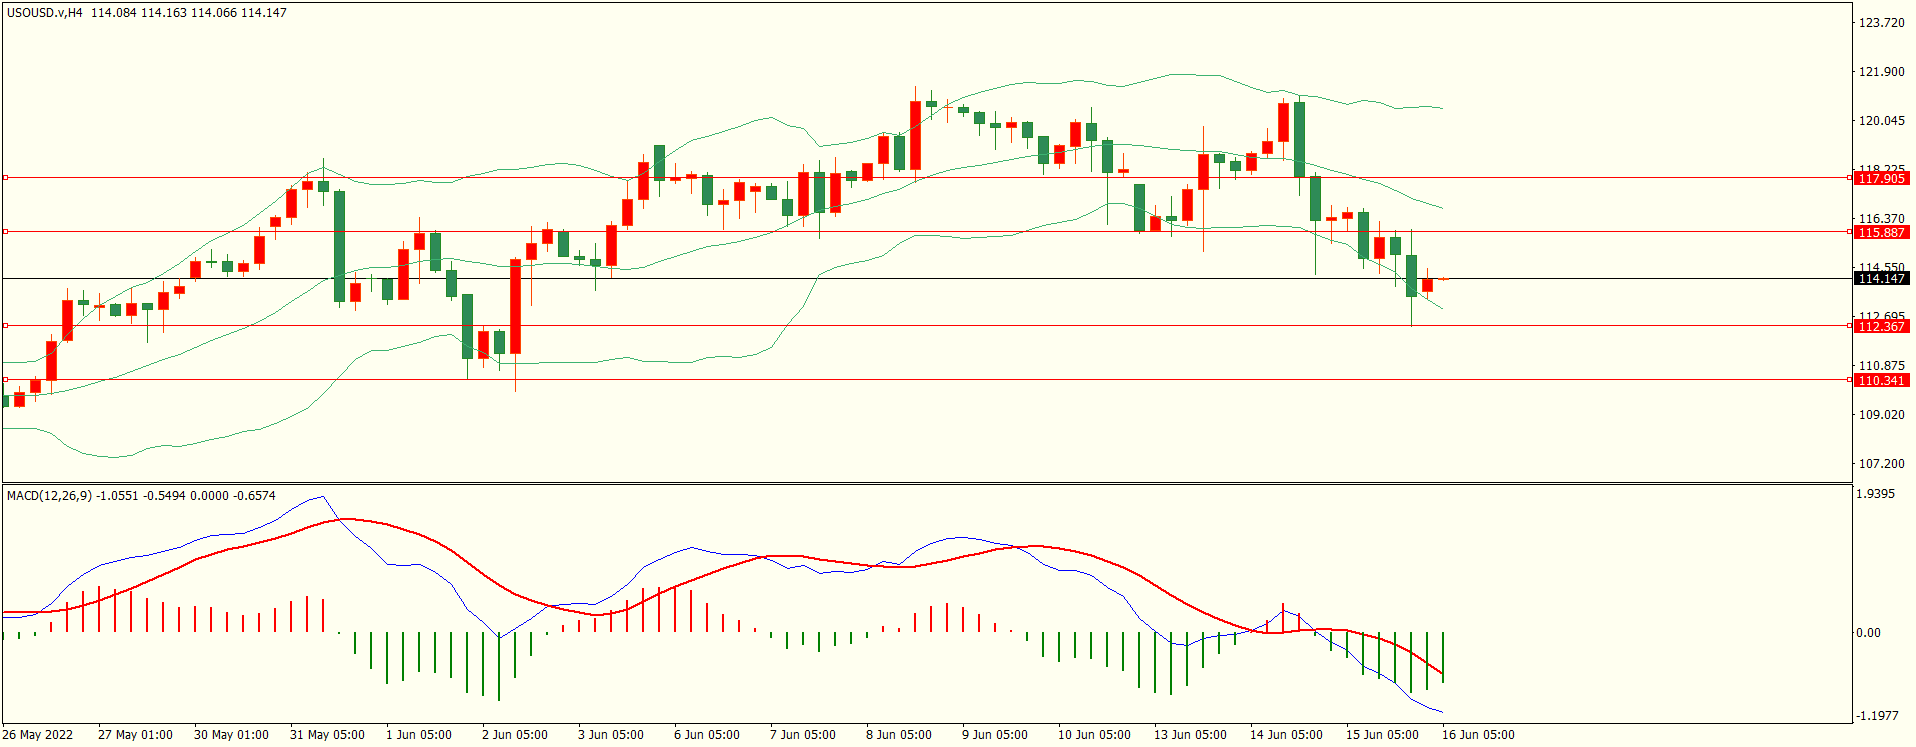The width and height of the screenshot is (1916, 747).
Task: Click the -1.1977 MACD scale label
Action: click(x=1877, y=716)
